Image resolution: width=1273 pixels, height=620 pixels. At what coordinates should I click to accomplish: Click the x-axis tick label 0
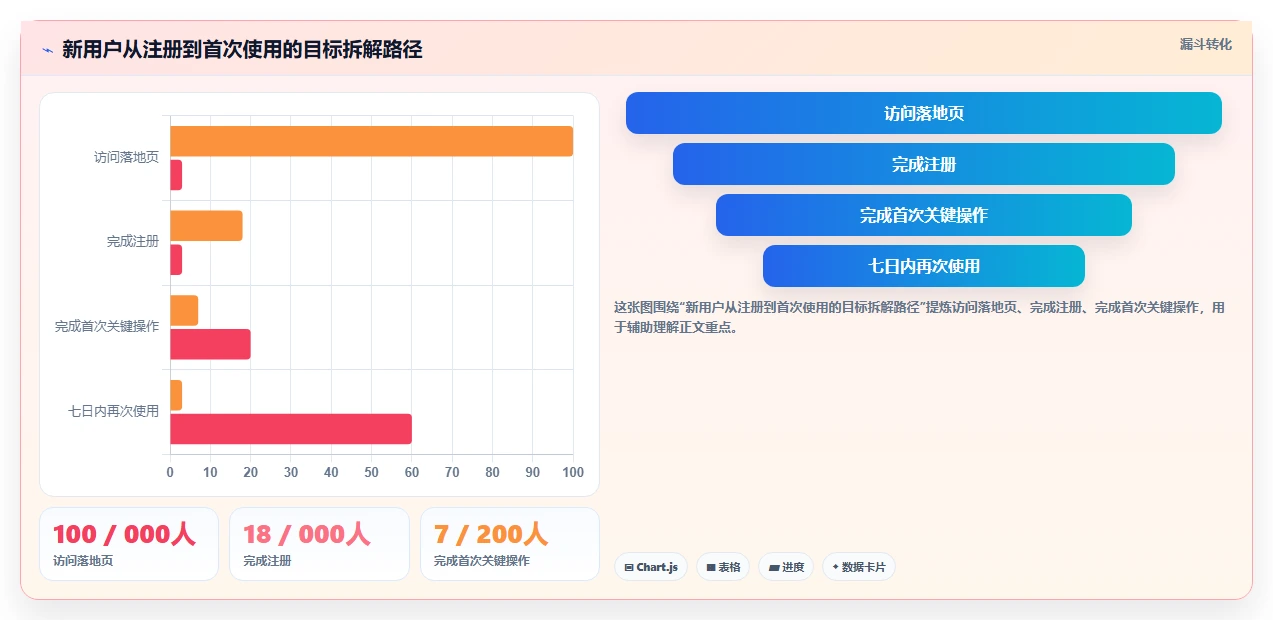[170, 472]
